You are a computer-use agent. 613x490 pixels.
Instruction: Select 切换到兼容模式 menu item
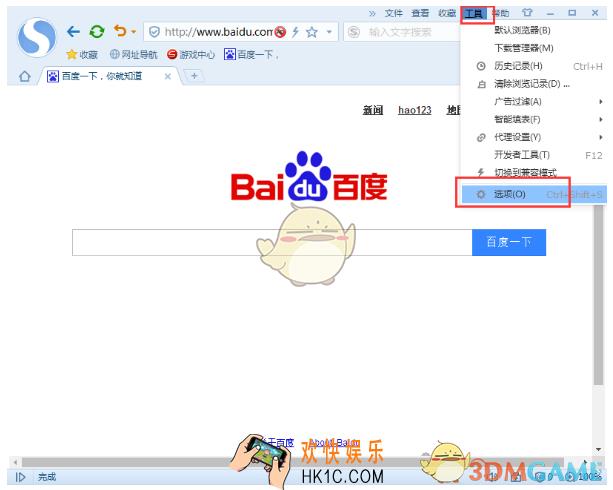(534, 172)
